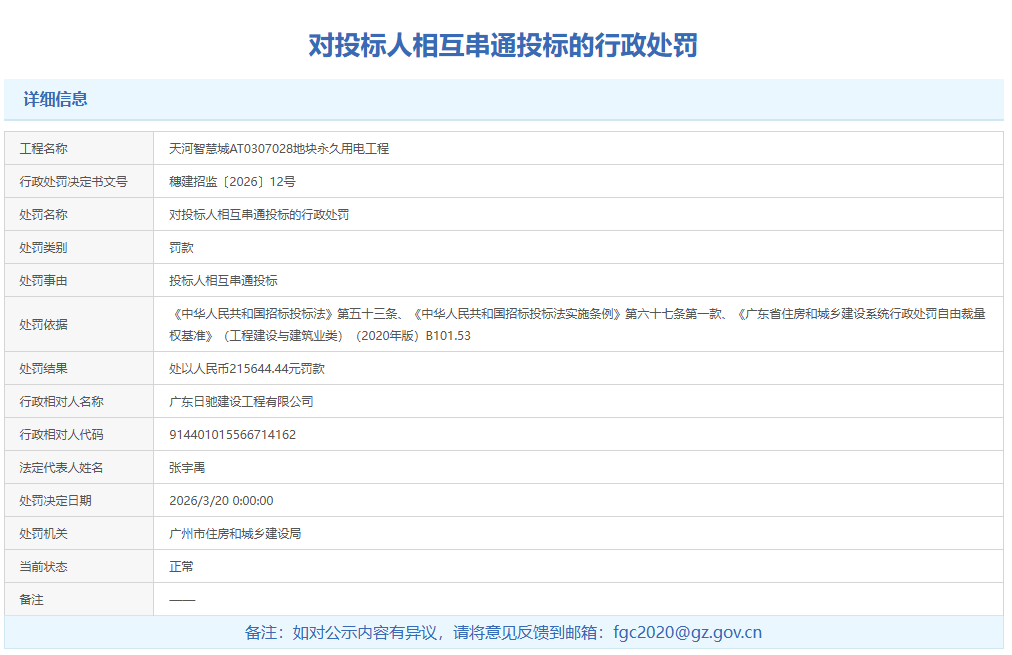This screenshot has height=655, width=1012.
Task: Click legal representative name 张宇禹
Action: (x=187, y=467)
